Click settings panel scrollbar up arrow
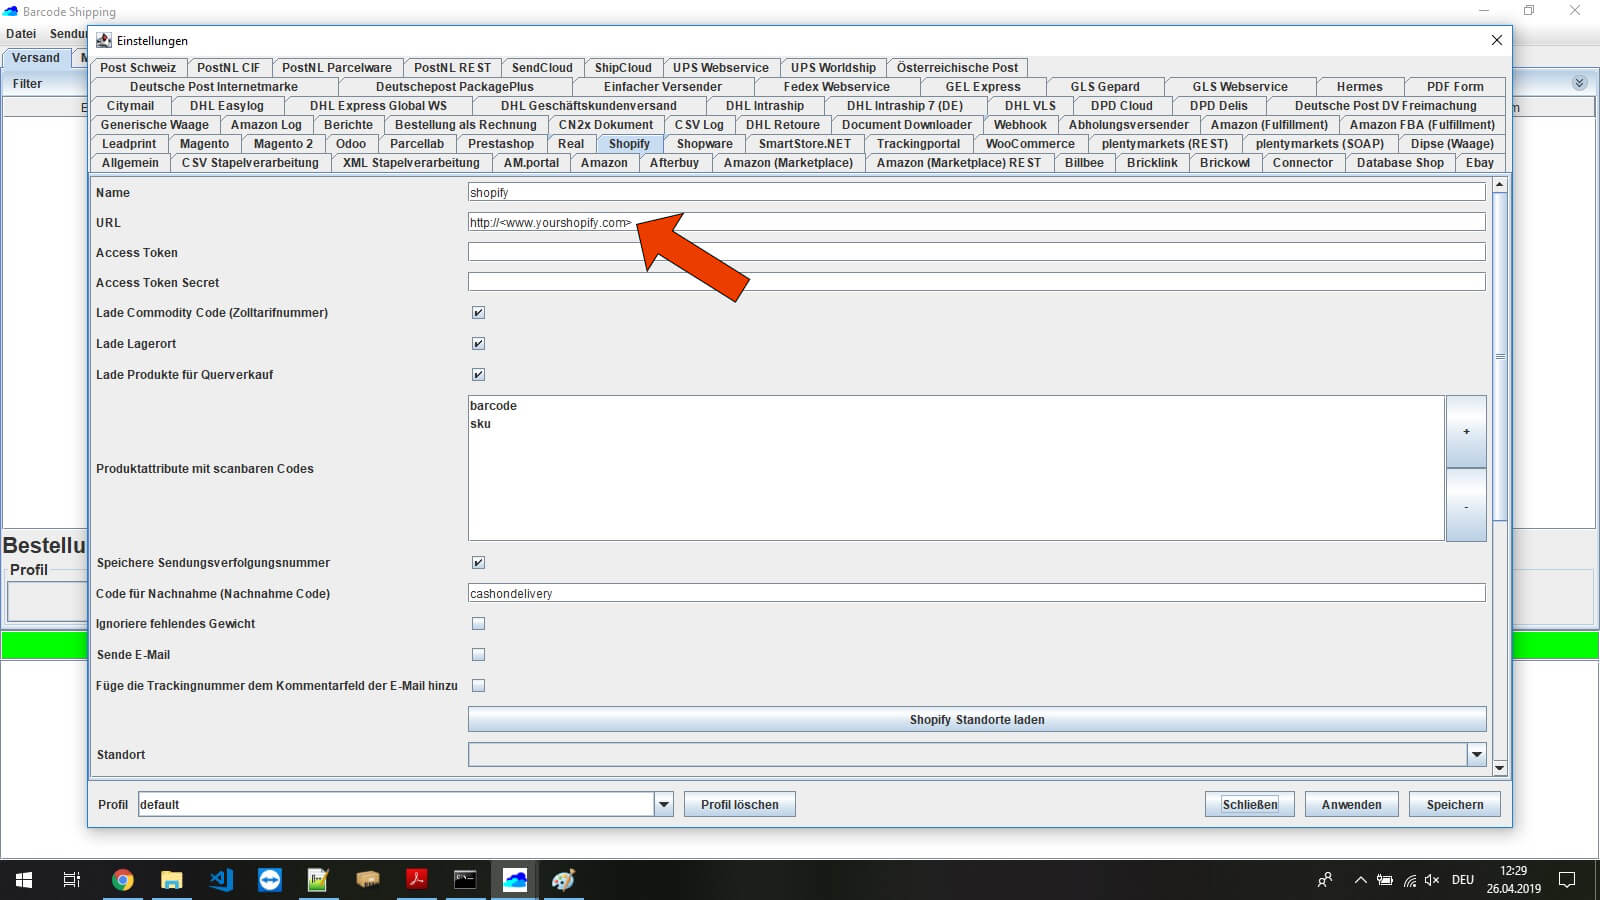The image size is (1600, 900). pos(1499,185)
